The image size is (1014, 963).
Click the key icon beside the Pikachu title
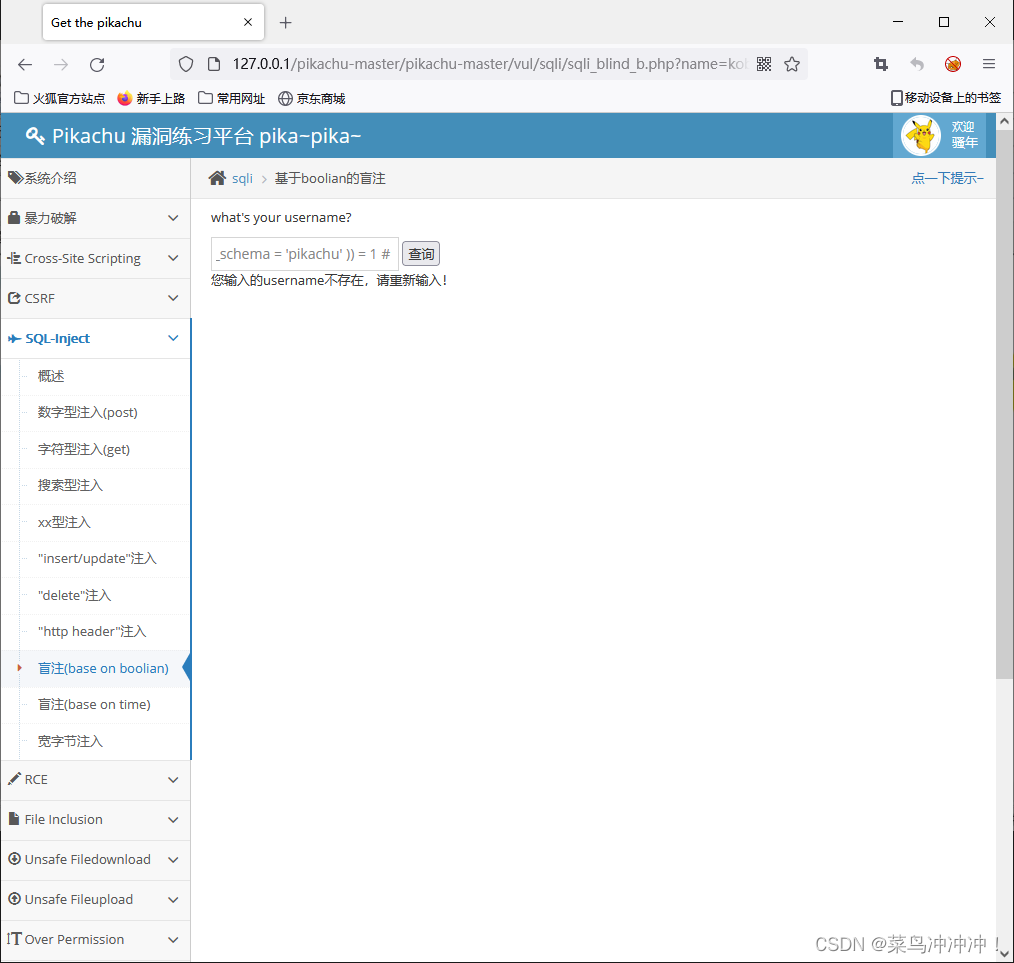click(x=35, y=136)
